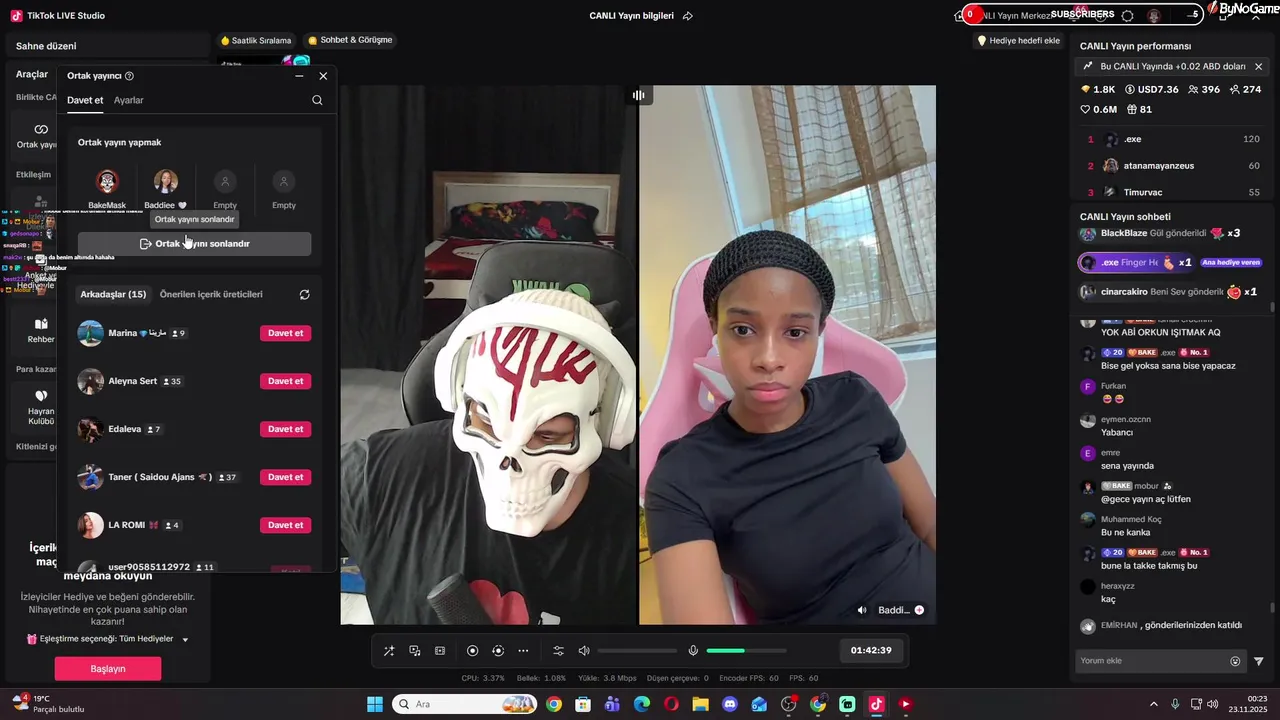The height and width of the screenshot is (720, 1280).
Task: Open Discord from the taskbar
Action: click(729, 704)
